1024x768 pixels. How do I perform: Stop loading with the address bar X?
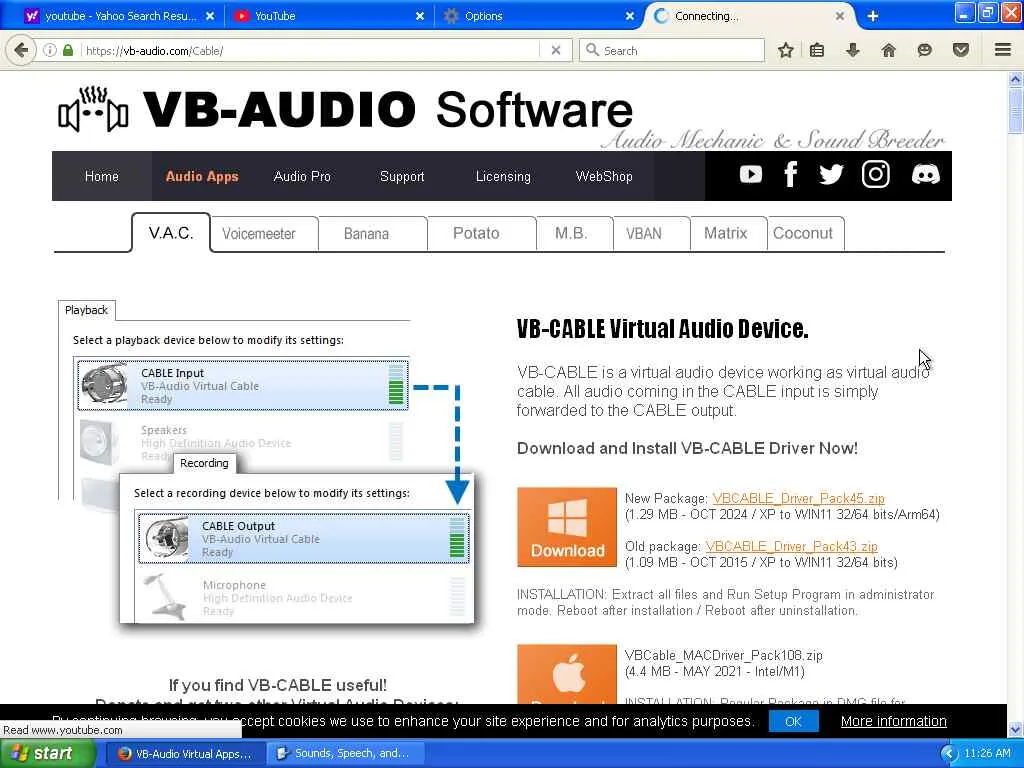[x=556, y=50]
